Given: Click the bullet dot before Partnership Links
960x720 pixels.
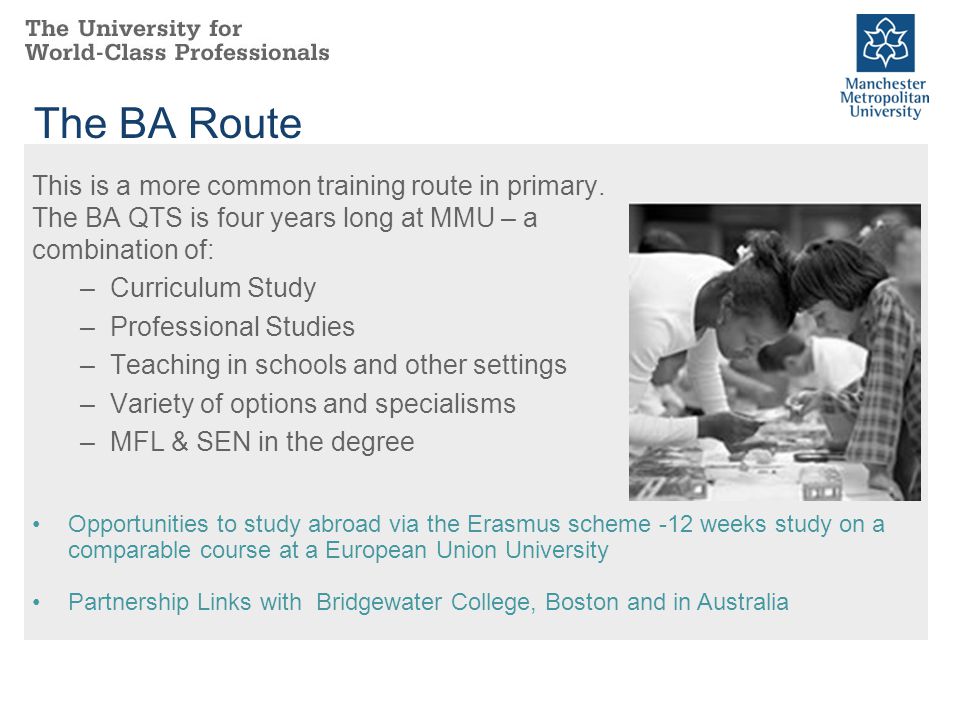Looking at the screenshot, I should pyautogui.click(x=37, y=602).
